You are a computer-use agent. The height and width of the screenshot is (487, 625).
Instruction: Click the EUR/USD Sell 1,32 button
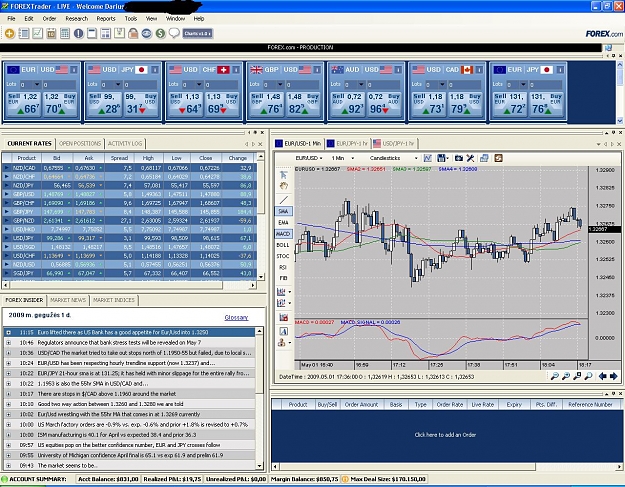click(24, 104)
